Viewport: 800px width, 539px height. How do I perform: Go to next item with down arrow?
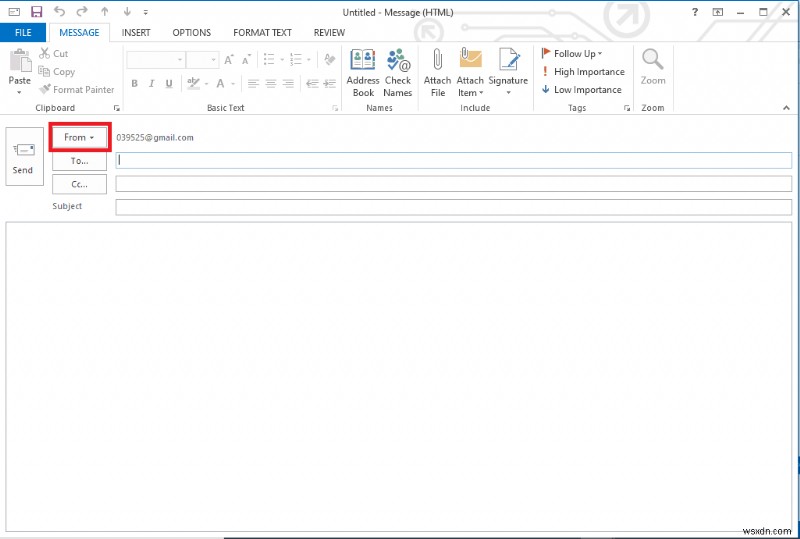click(127, 11)
